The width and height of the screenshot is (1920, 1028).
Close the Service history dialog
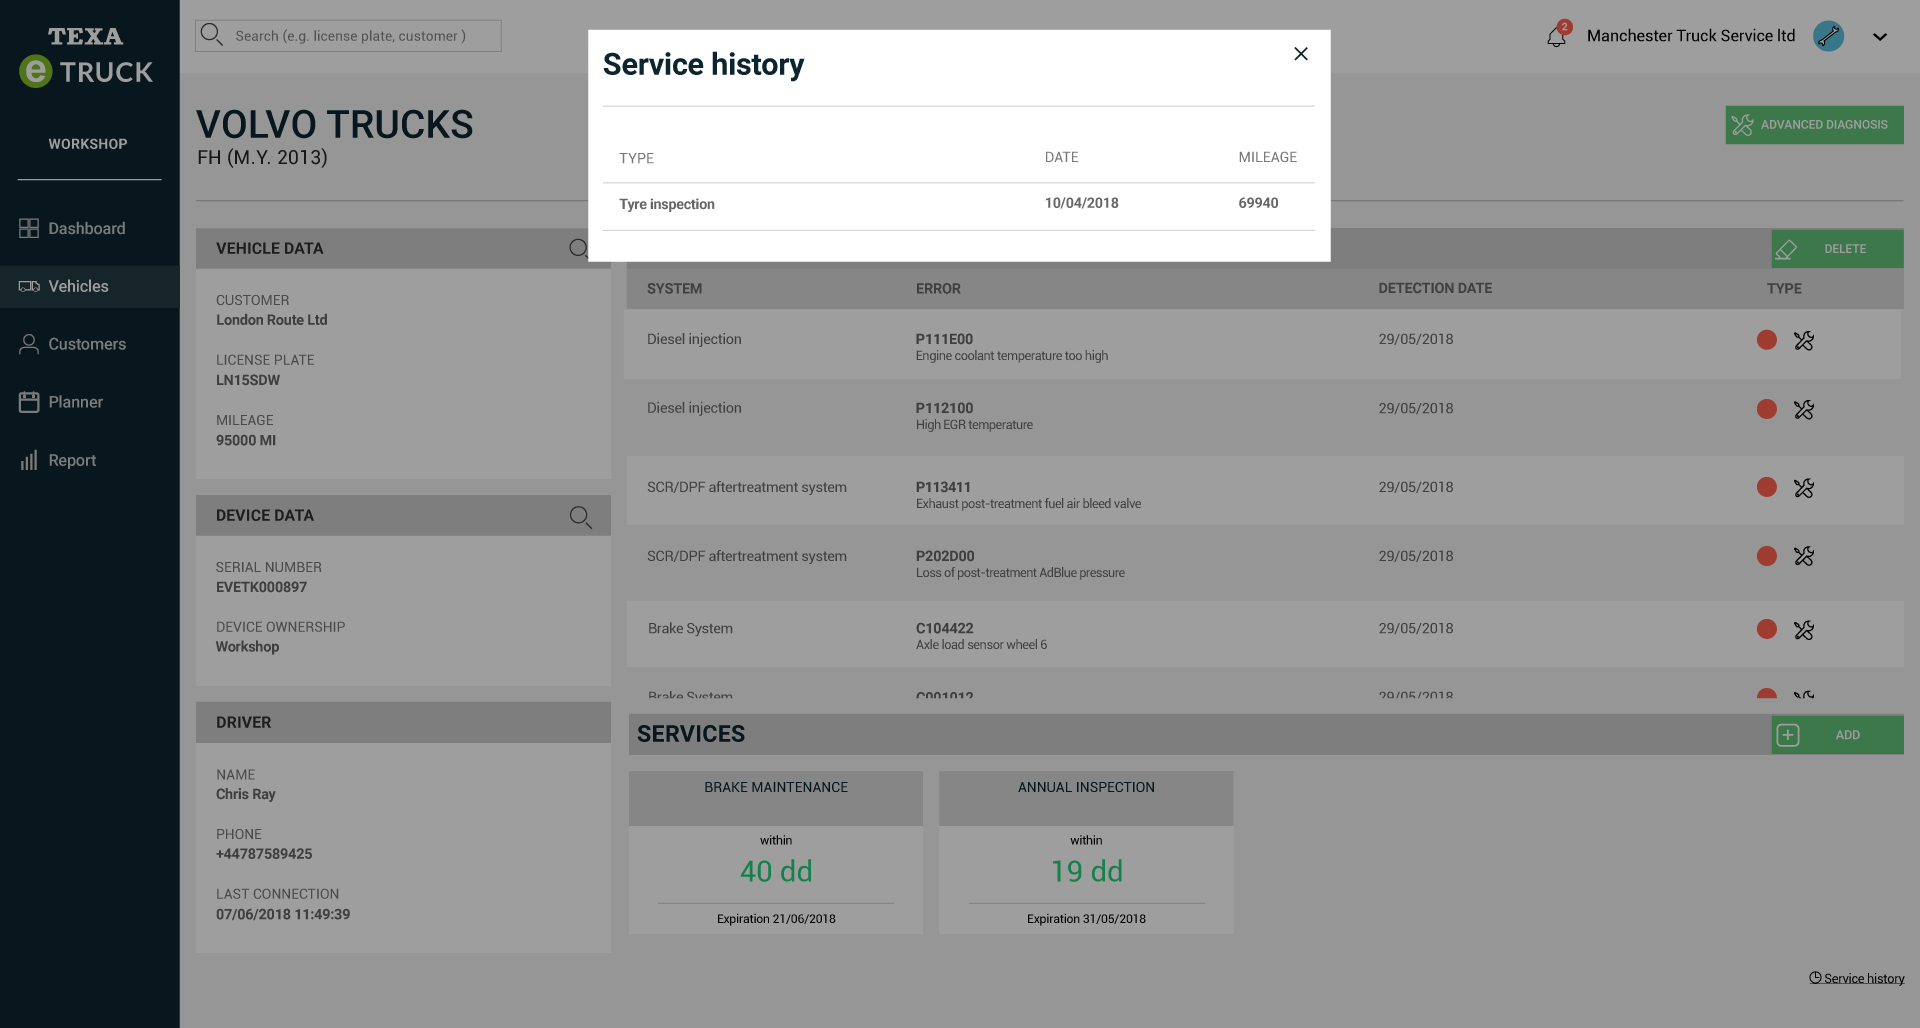[1300, 54]
